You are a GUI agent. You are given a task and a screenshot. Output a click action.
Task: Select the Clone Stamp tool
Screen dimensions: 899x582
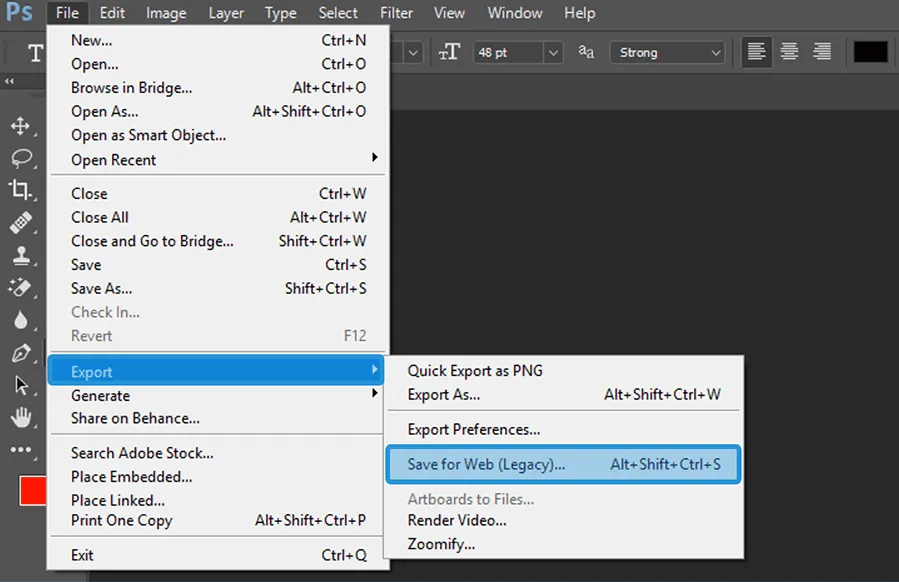click(x=21, y=255)
